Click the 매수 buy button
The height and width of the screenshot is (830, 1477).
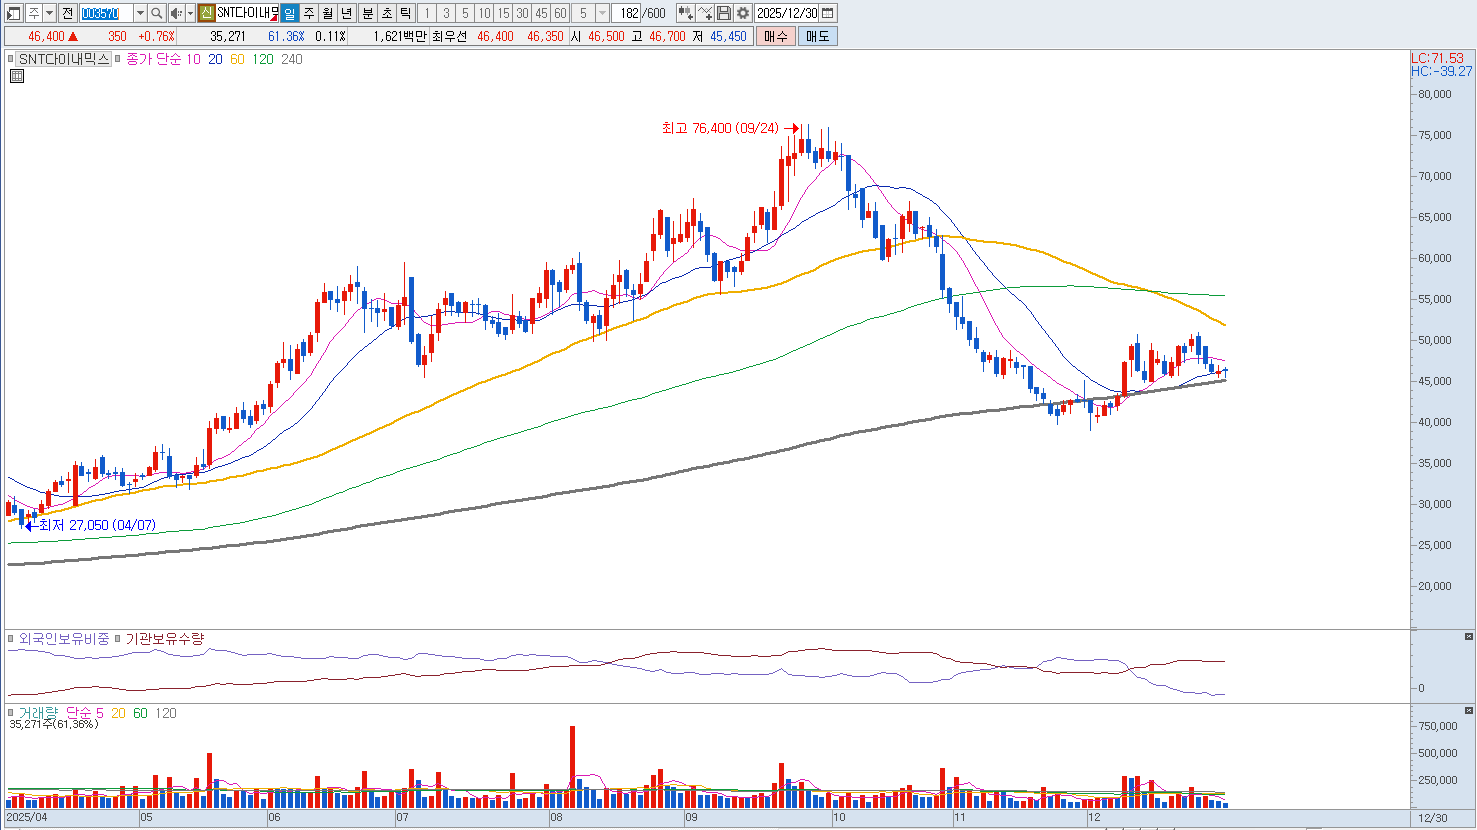click(x=775, y=36)
